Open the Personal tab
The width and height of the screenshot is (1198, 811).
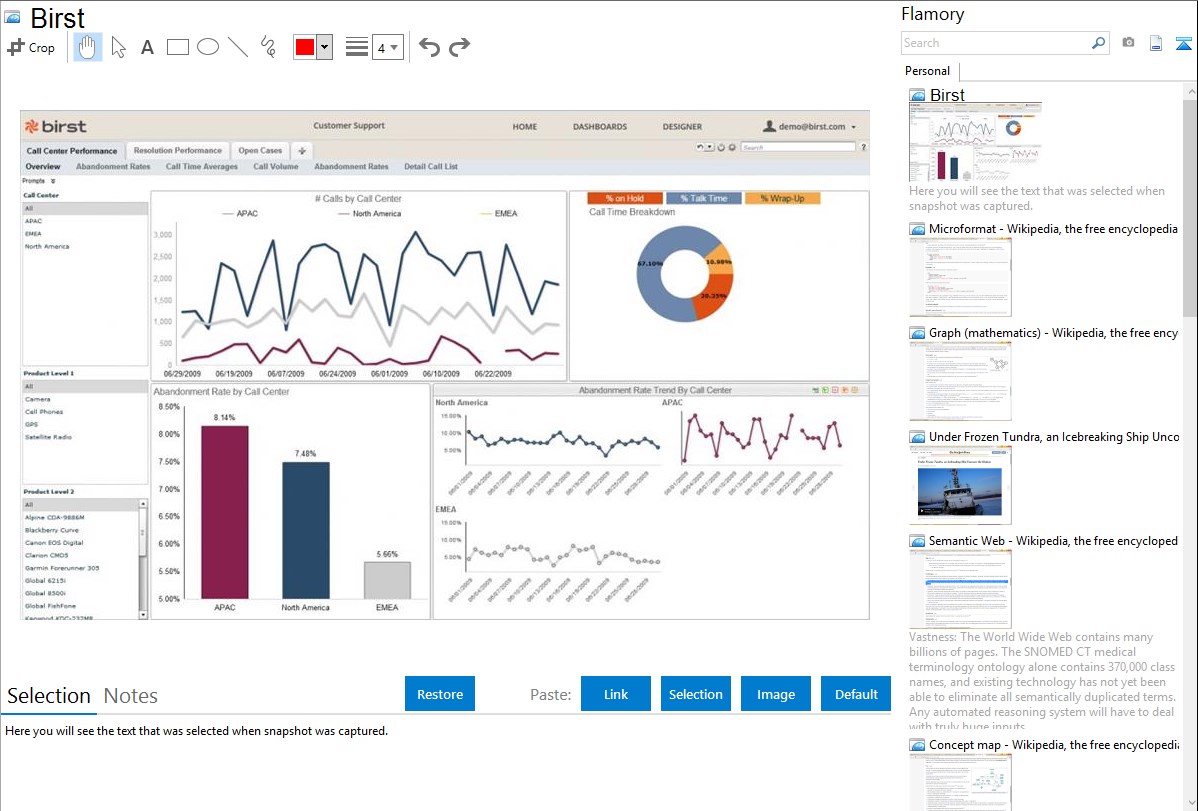pyautogui.click(x=927, y=71)
